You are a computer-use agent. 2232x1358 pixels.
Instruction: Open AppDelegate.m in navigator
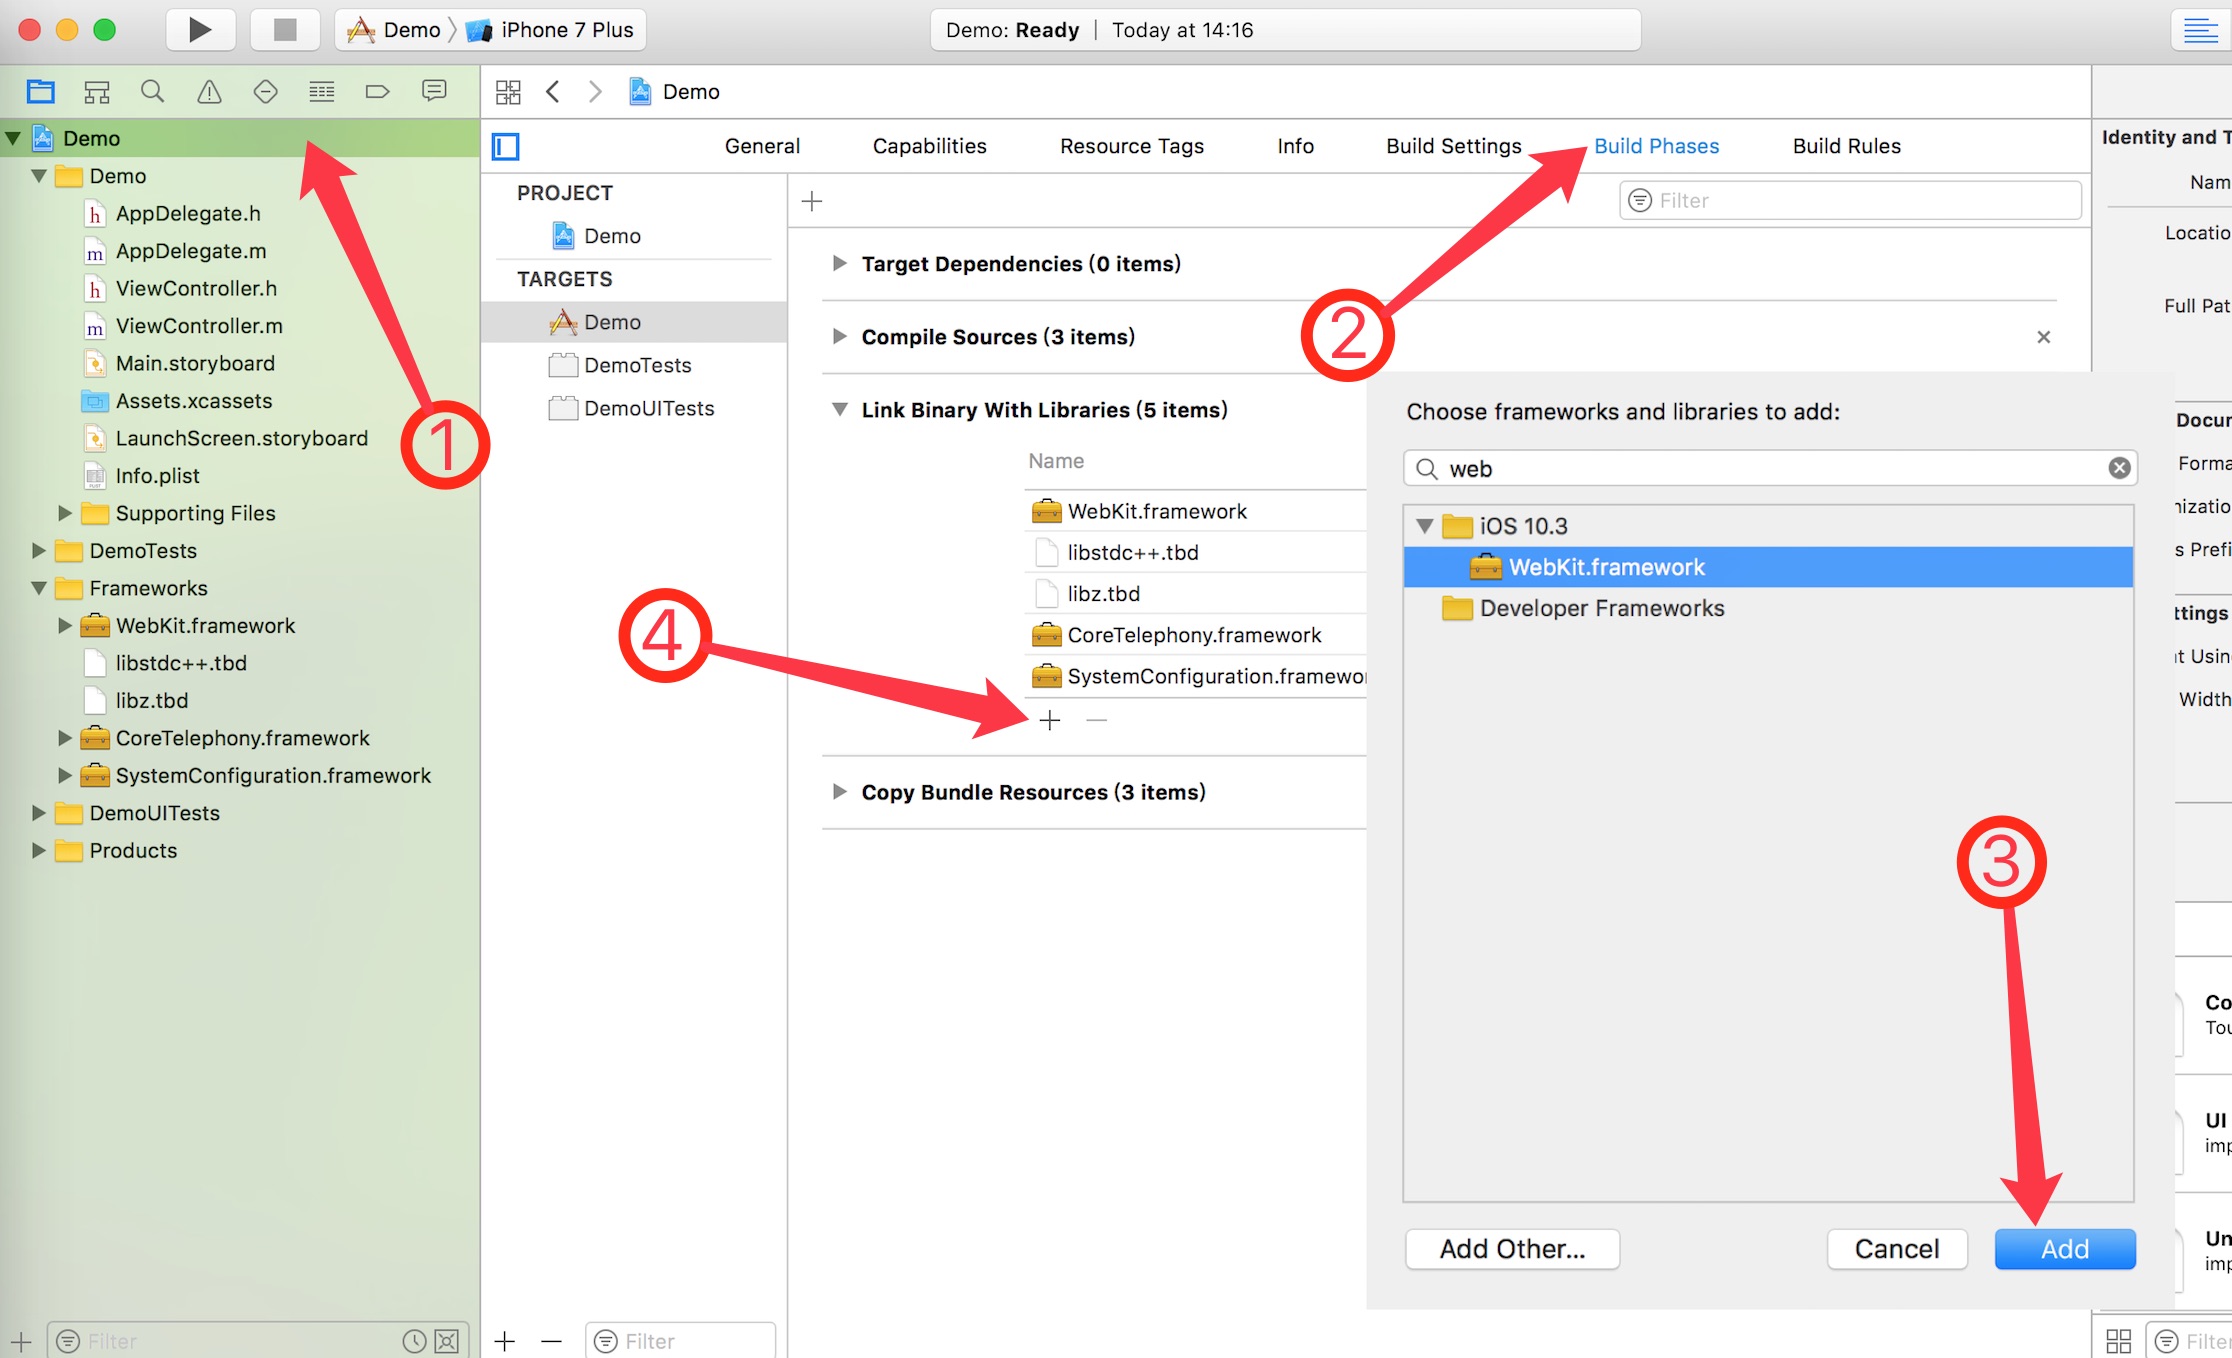[190, 251]
